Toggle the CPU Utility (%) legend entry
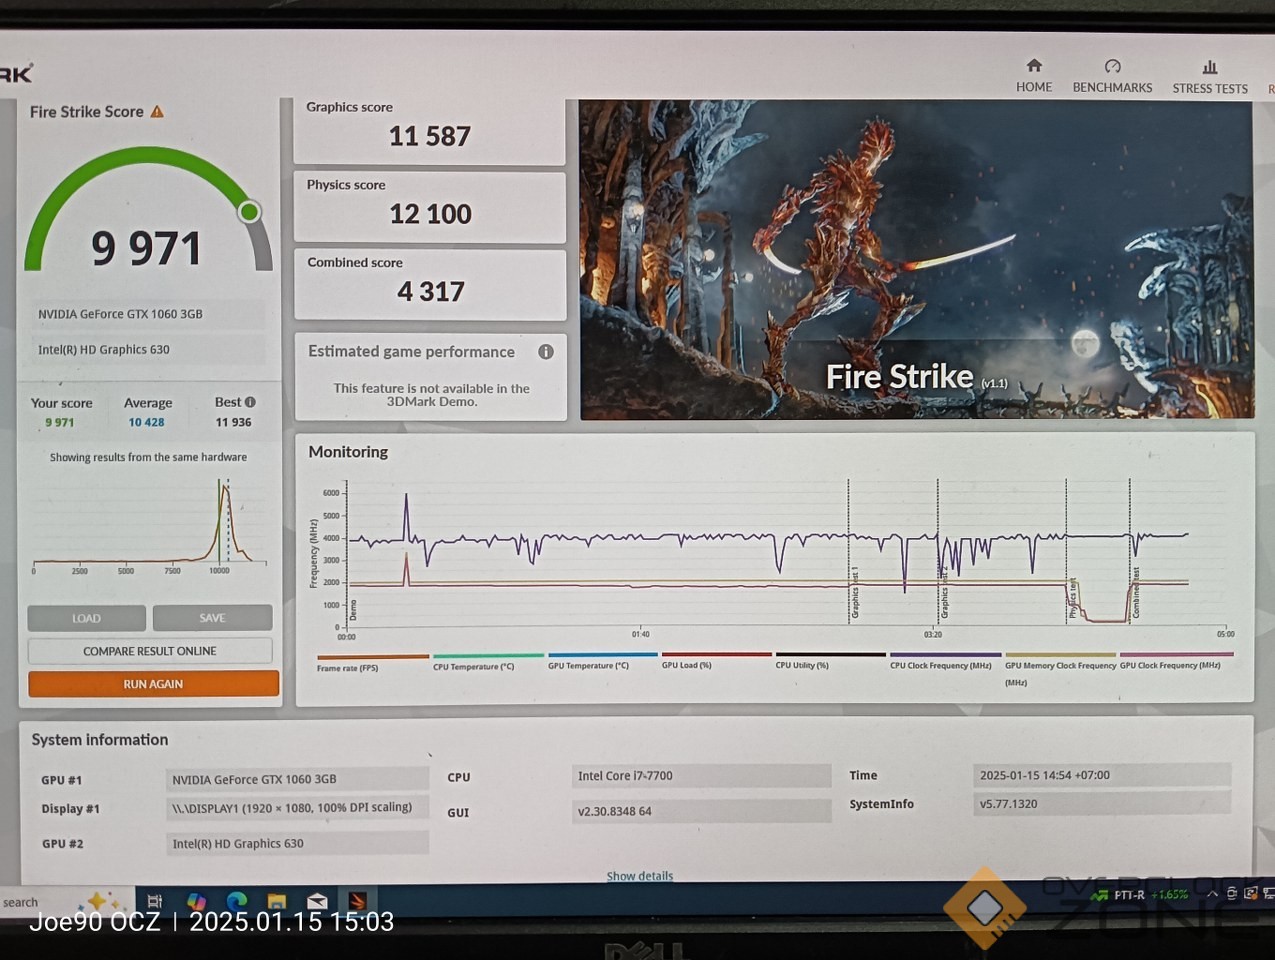This screenshot has height=960, width=1275. click(x=830, y=660)
